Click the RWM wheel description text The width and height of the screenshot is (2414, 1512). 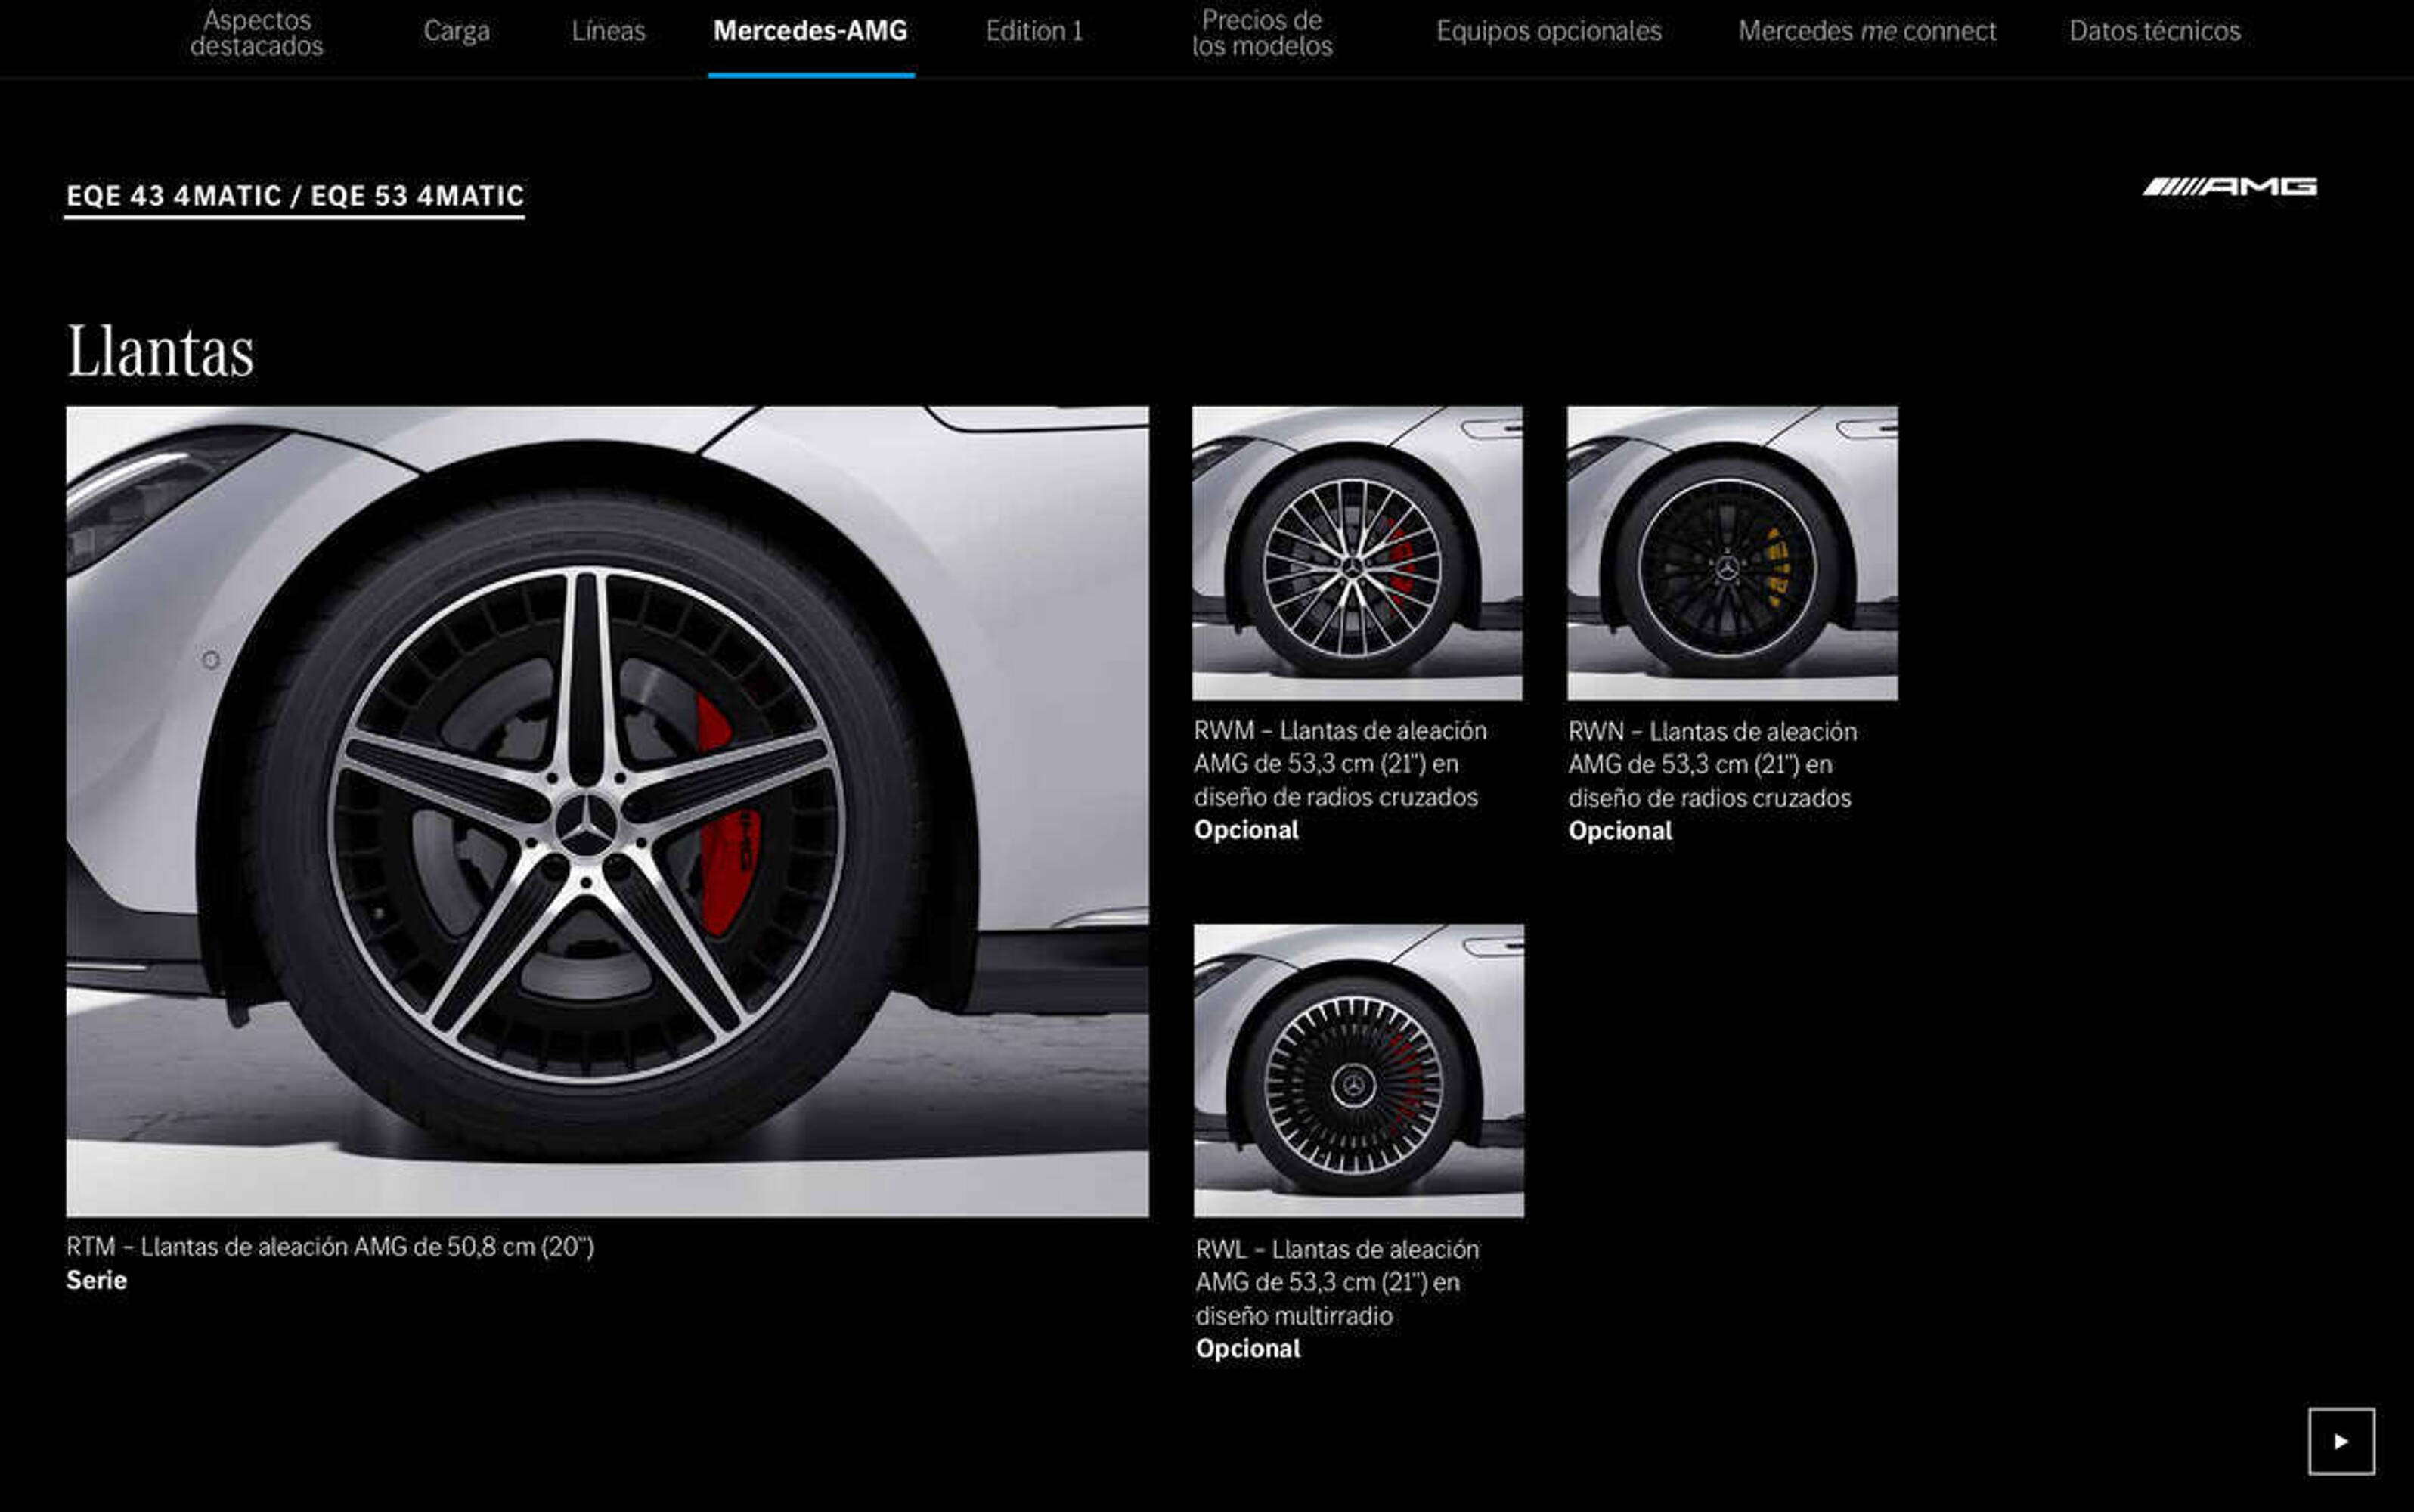point(1340,764)
